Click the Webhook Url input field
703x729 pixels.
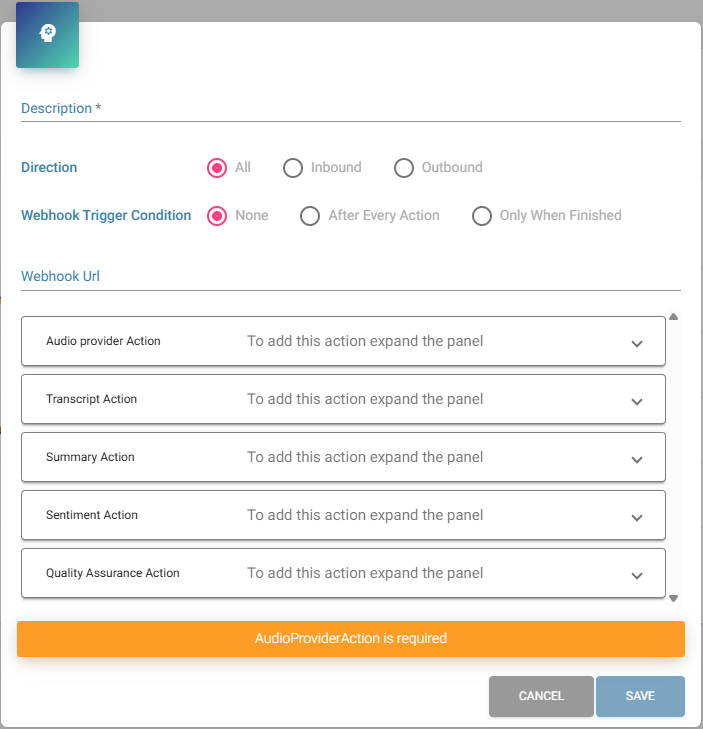click(x=350, y=277)
